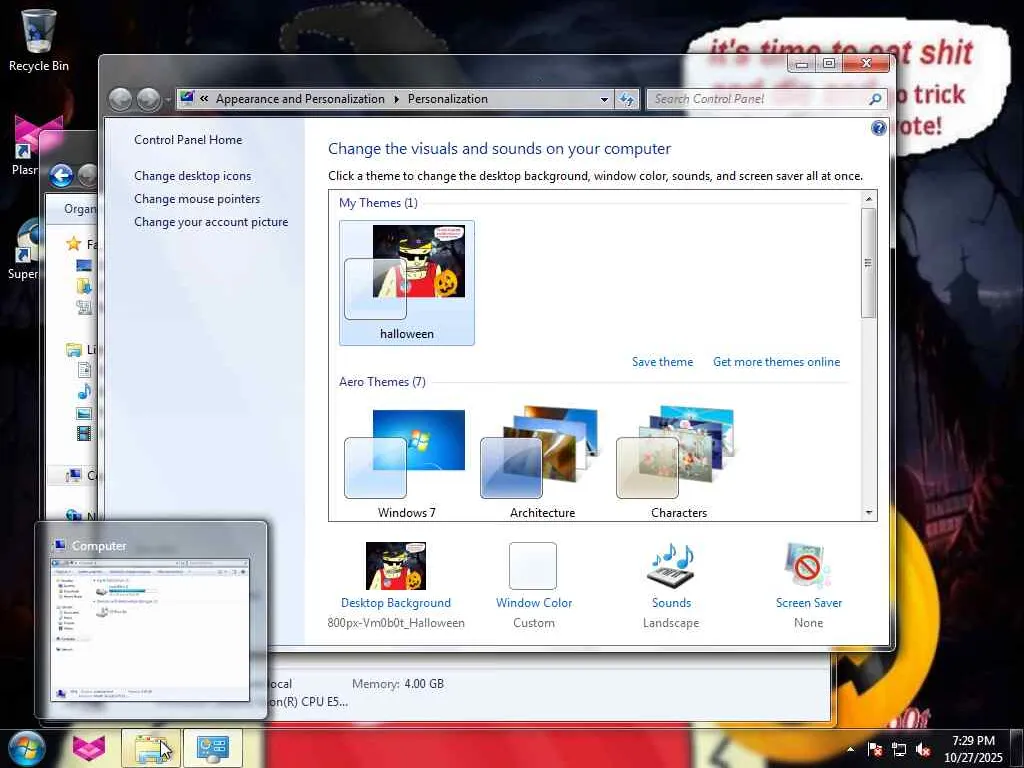Image resolution: width=1024 pixels, height=768 pixels.
Task: Click the Control Panel taskbar button
Action: (213, 748)
